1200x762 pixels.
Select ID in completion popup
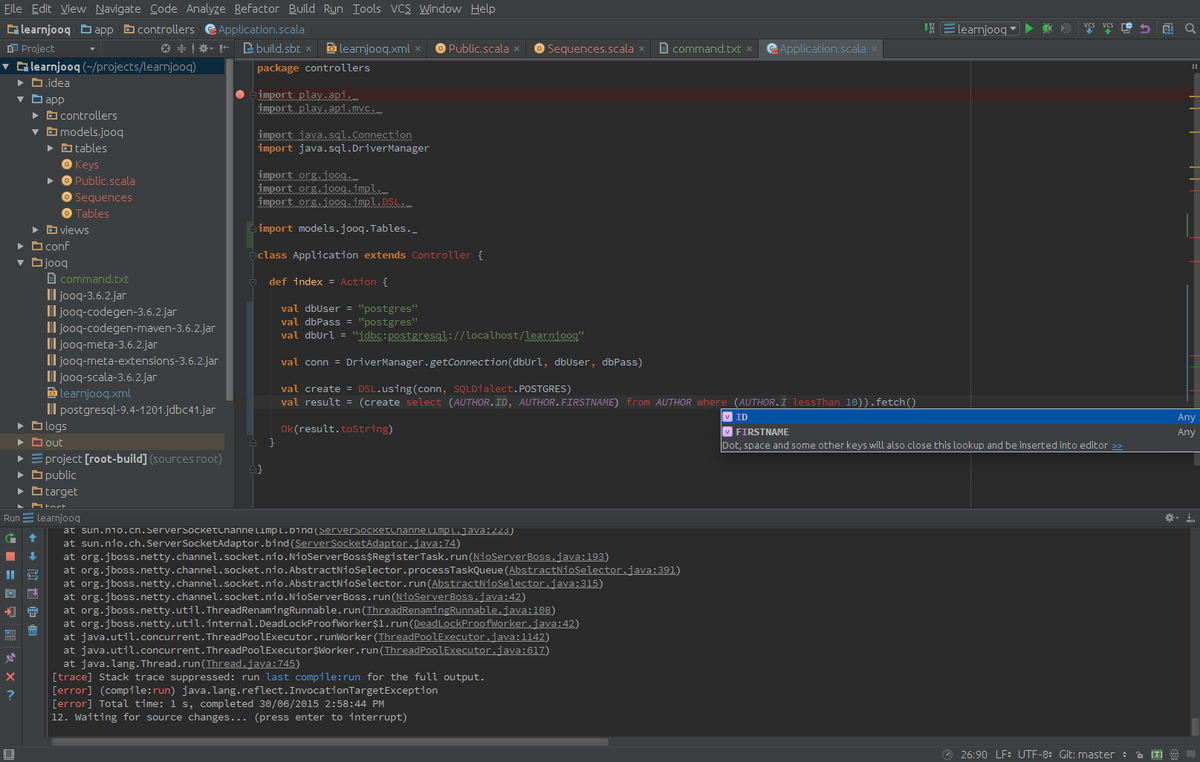pos(959,417)
